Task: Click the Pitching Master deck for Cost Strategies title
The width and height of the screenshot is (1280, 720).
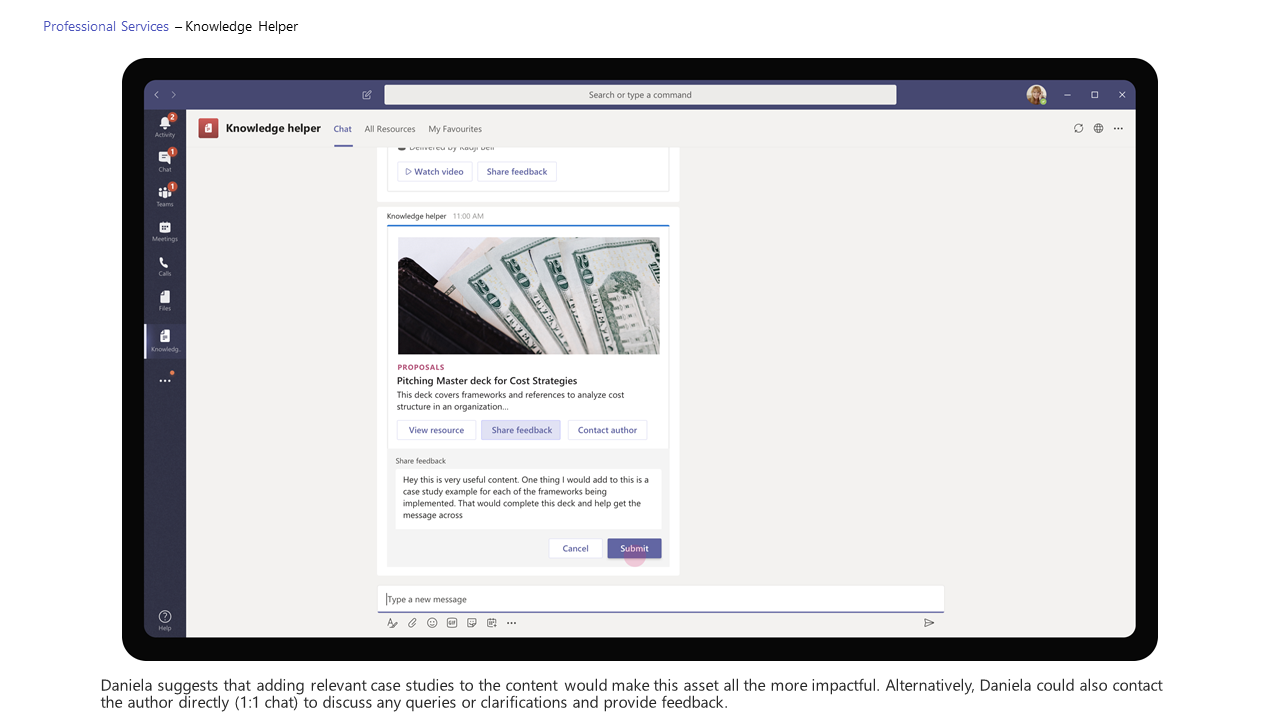Action: point(487,381)
